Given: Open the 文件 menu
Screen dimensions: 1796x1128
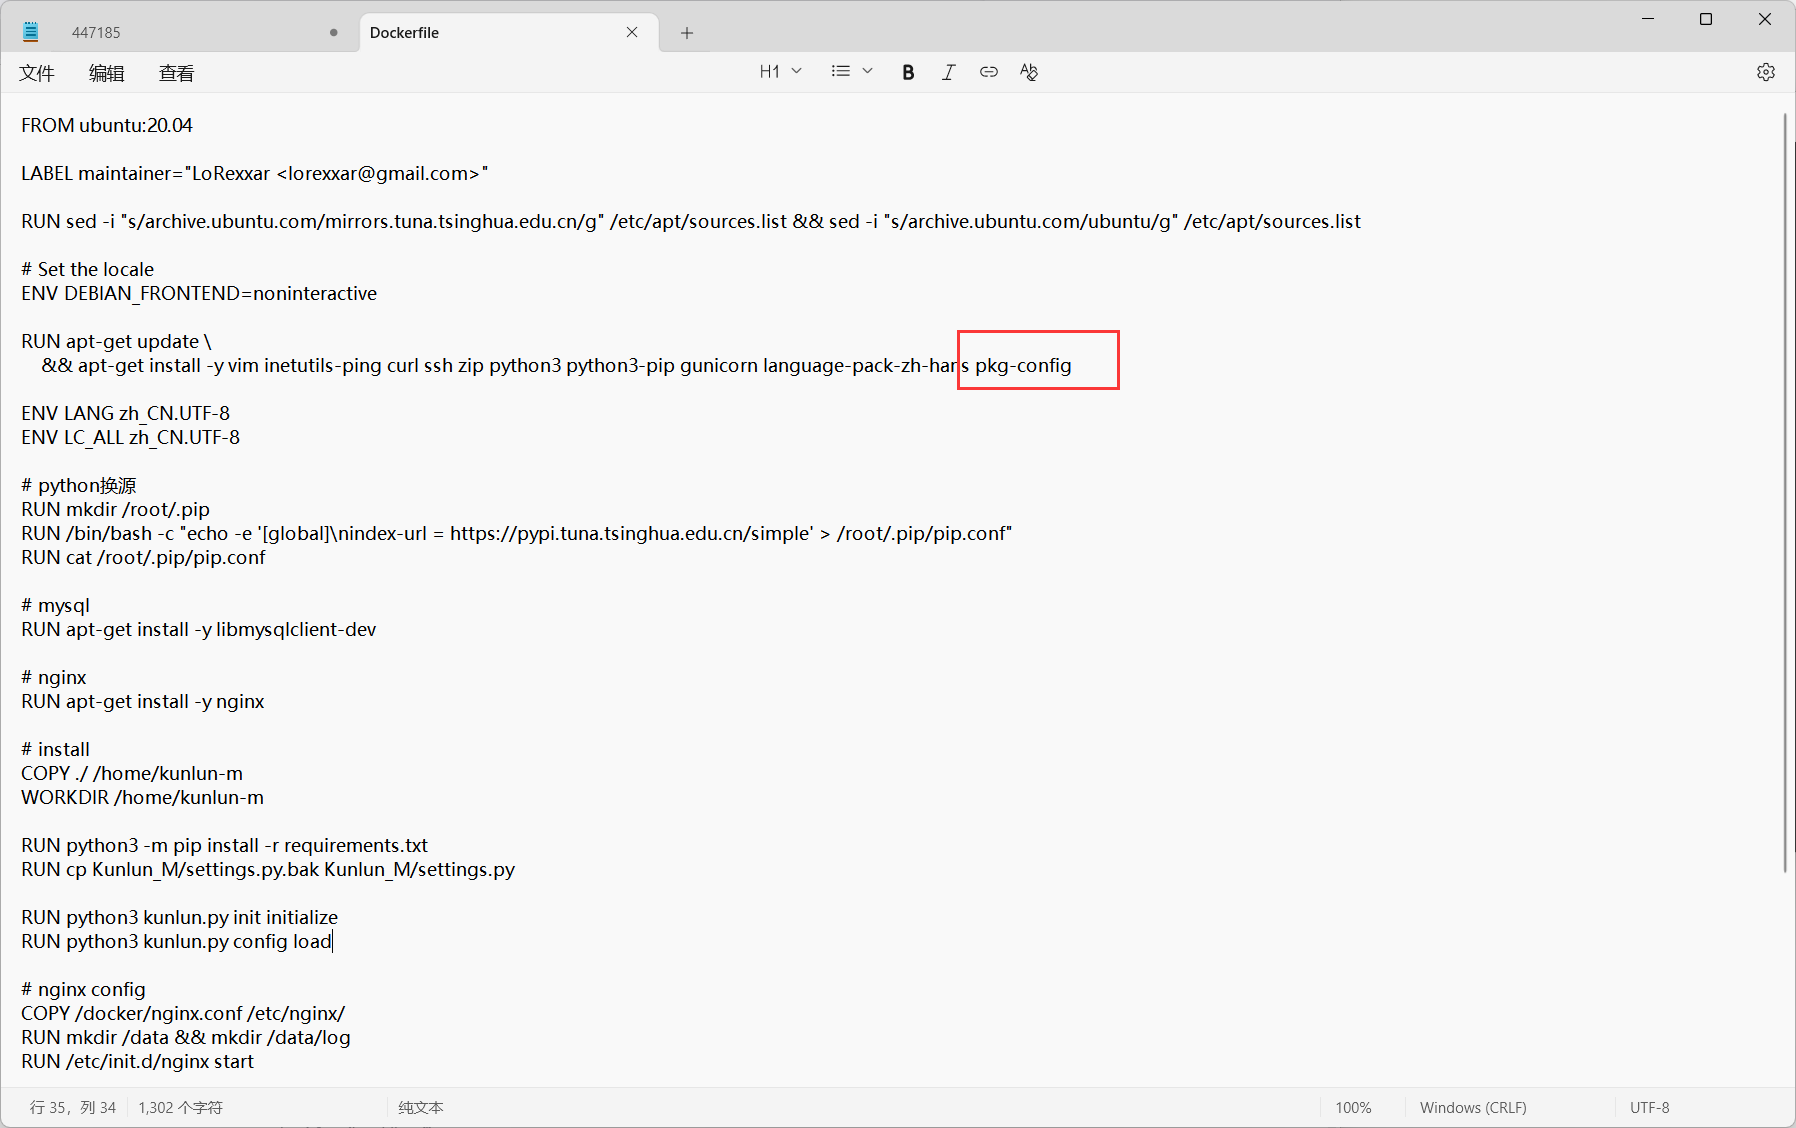Looking at the screenshot, I should click(37, 73).
